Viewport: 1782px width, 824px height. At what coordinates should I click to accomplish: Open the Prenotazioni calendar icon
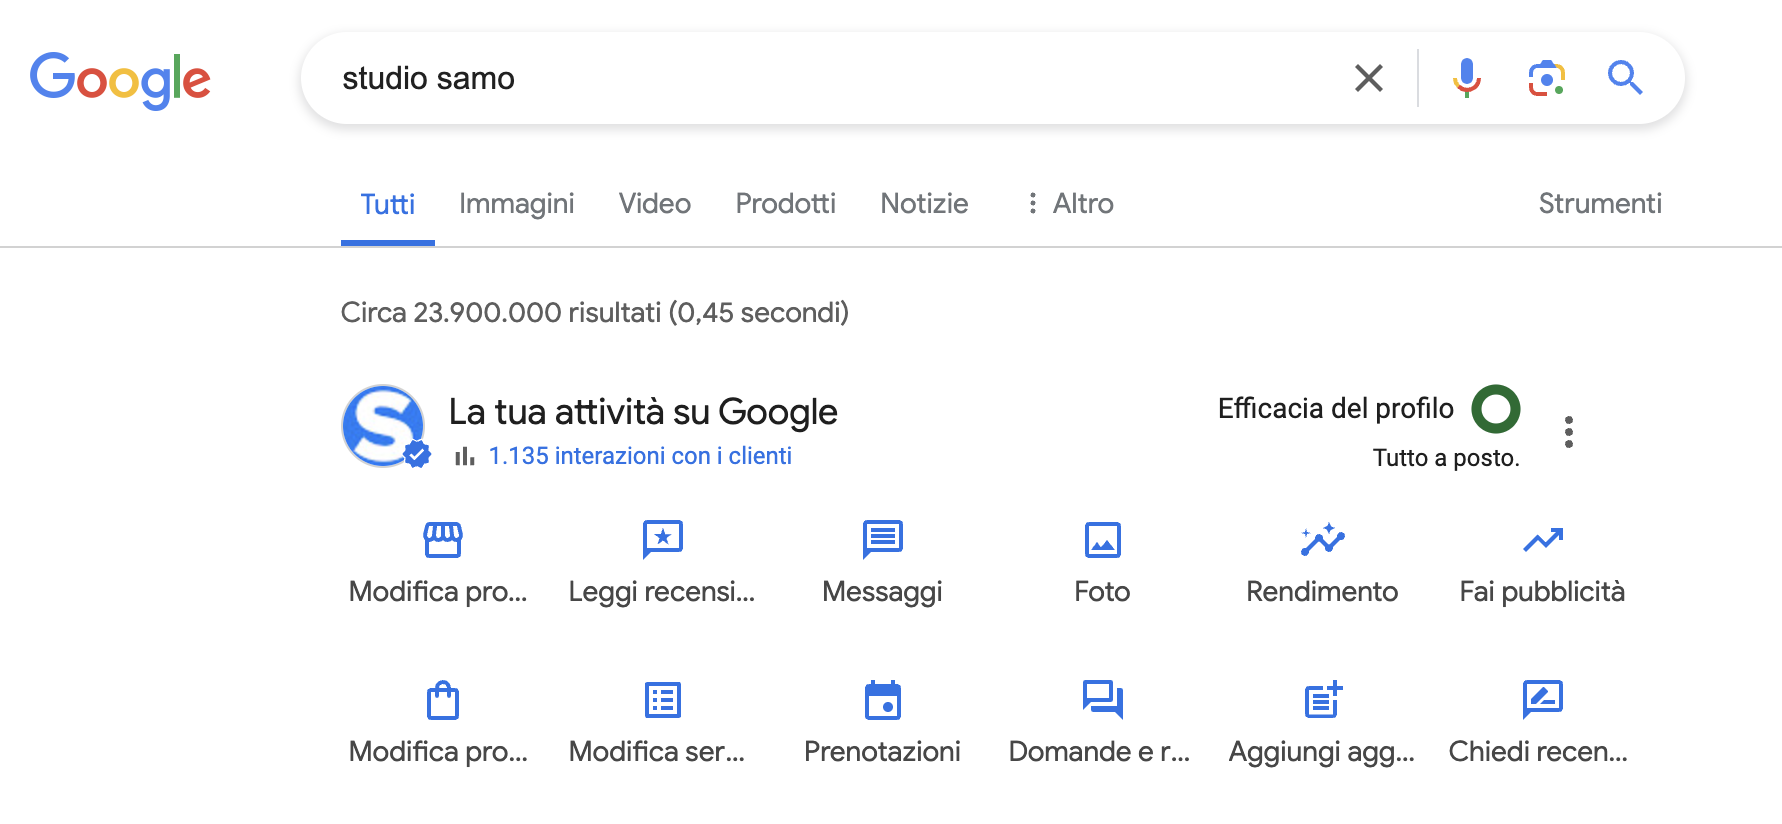pyautogui.click(x=882, y=700)
